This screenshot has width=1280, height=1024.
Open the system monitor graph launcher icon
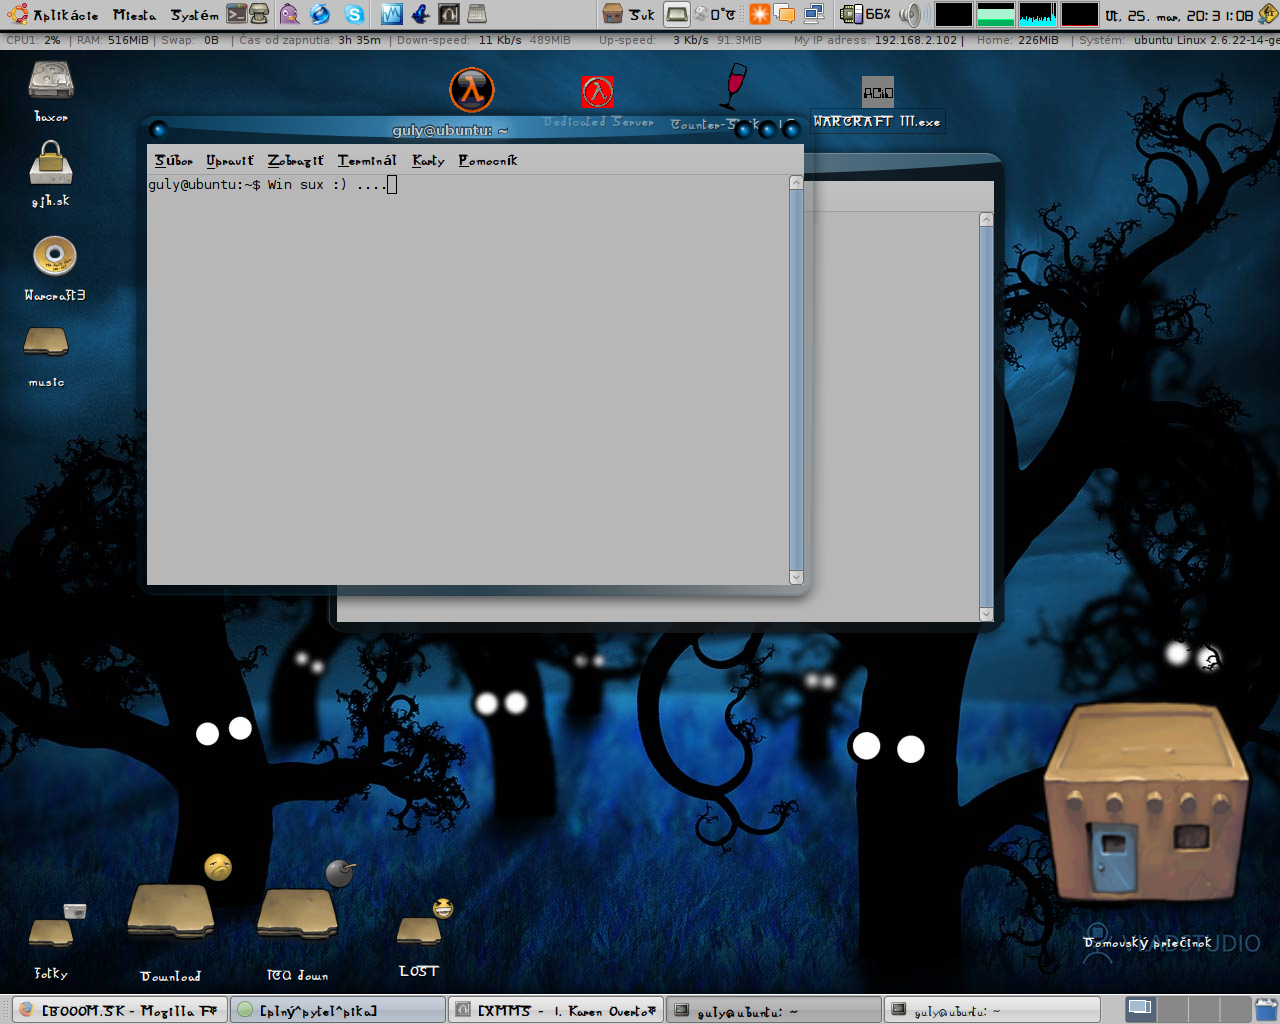pyautogui.click(x=392, y=14)
